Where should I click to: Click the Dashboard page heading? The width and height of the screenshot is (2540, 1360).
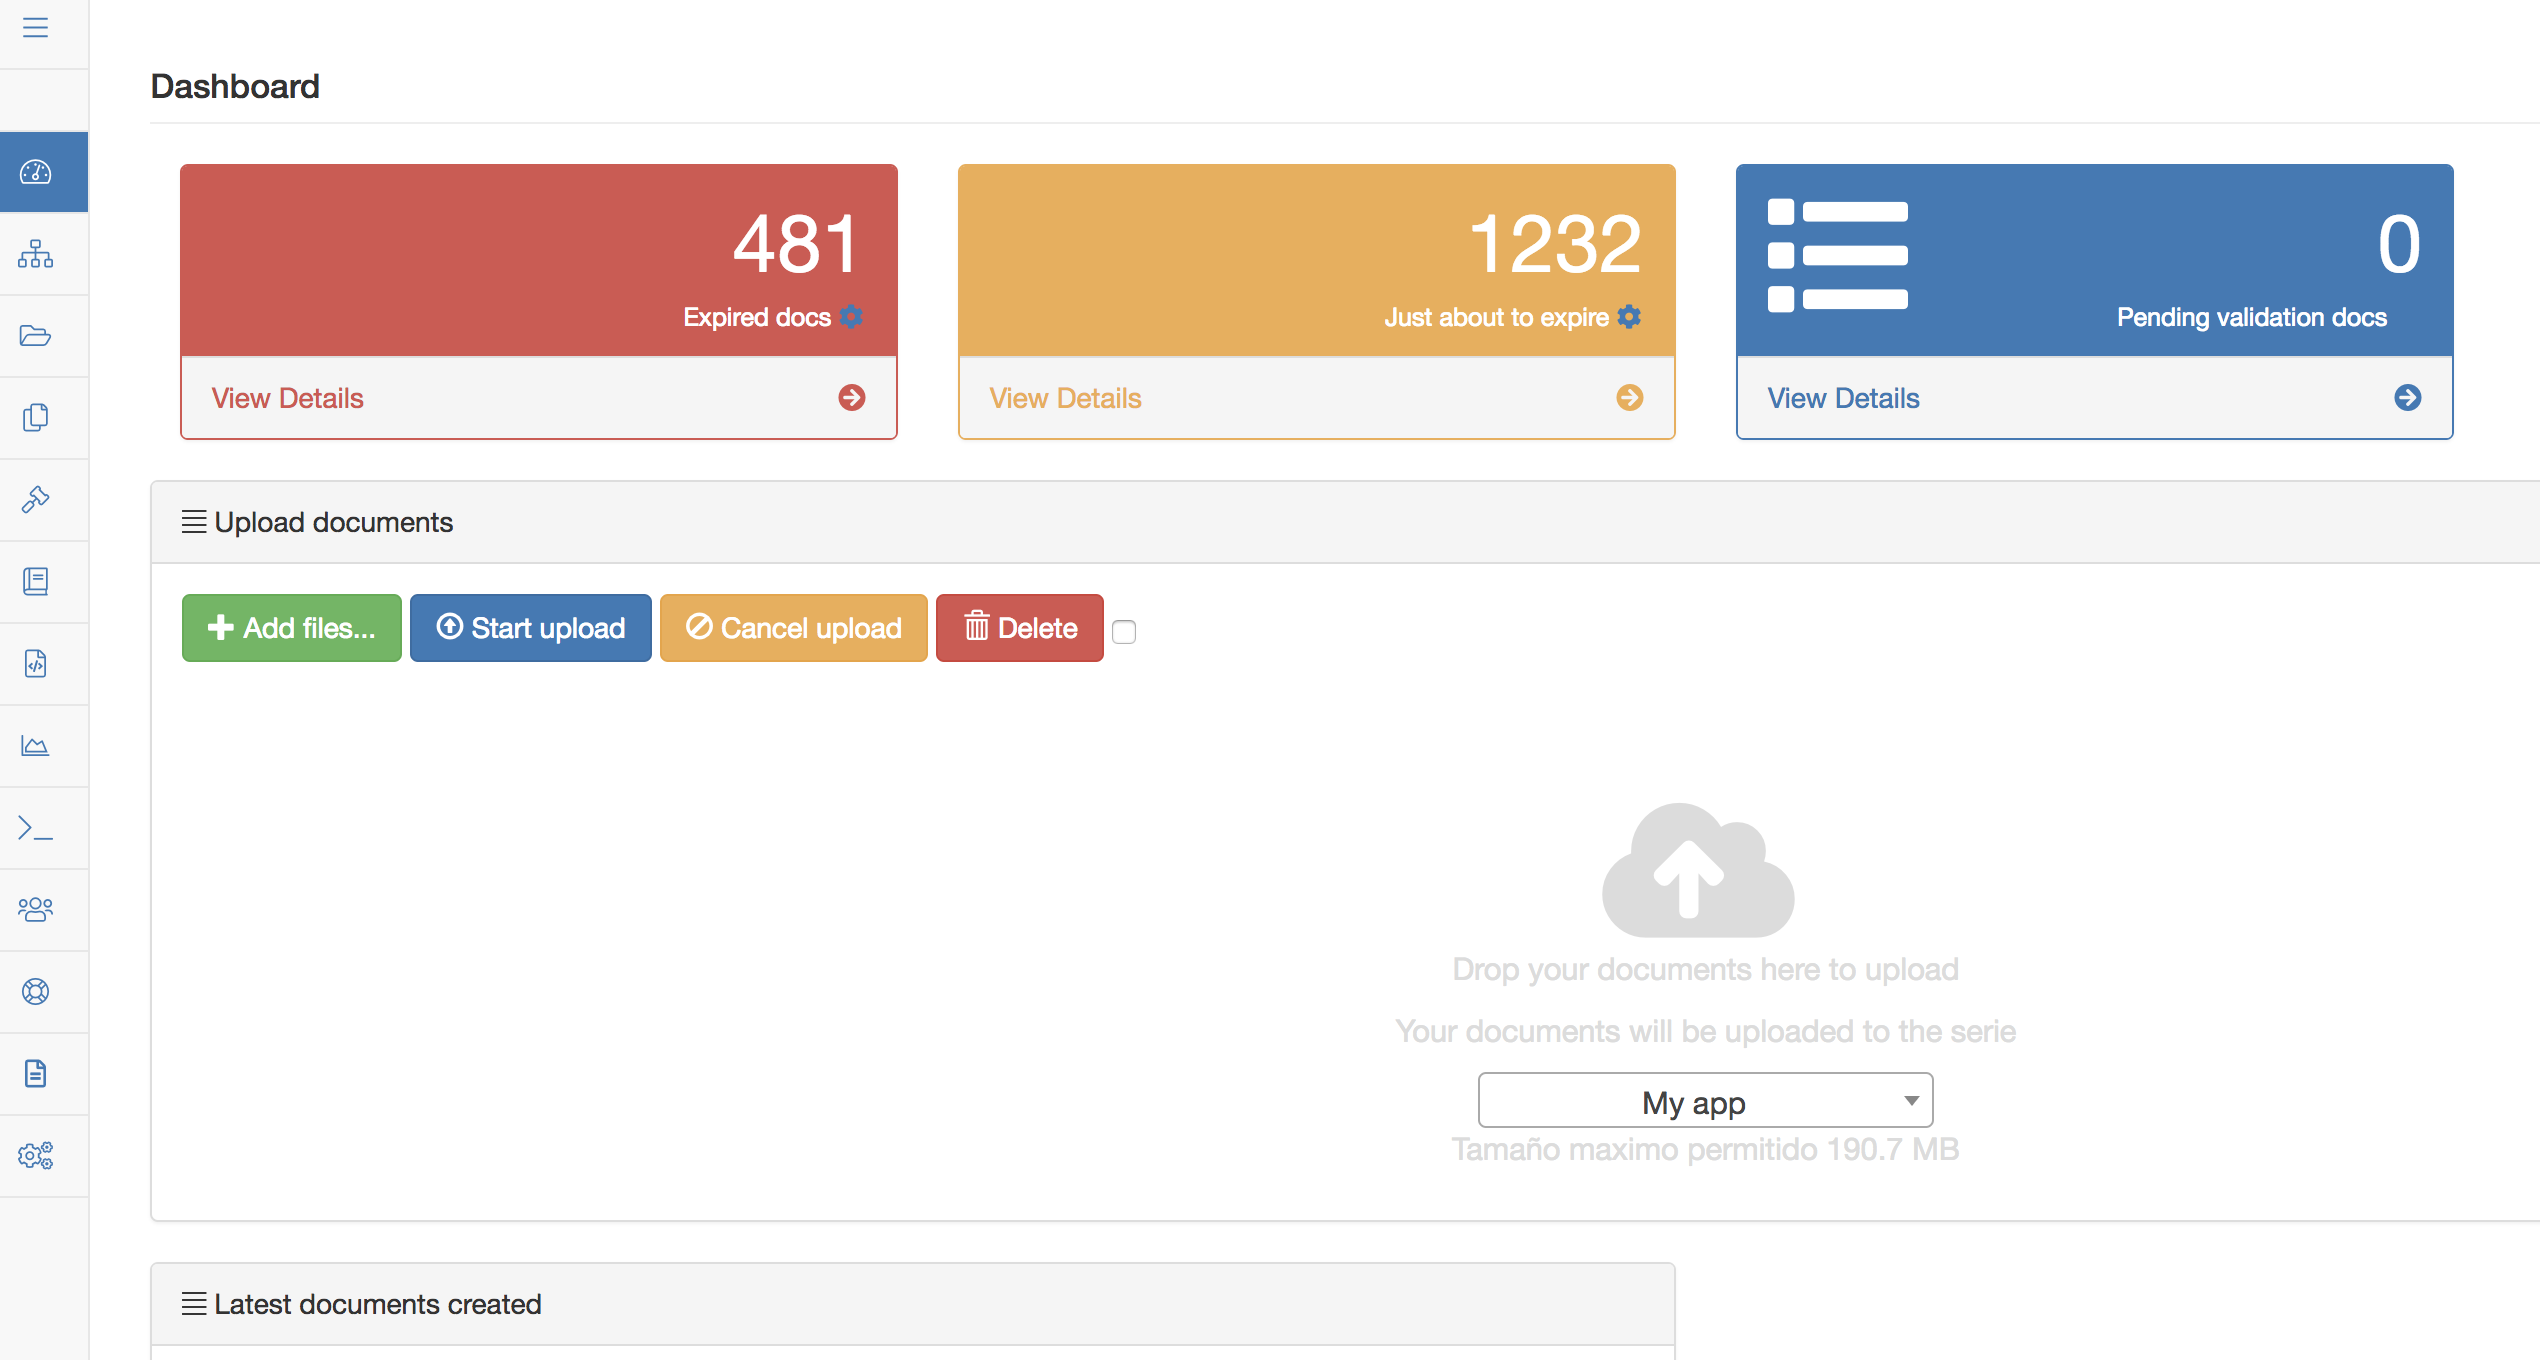pos(235,86)
